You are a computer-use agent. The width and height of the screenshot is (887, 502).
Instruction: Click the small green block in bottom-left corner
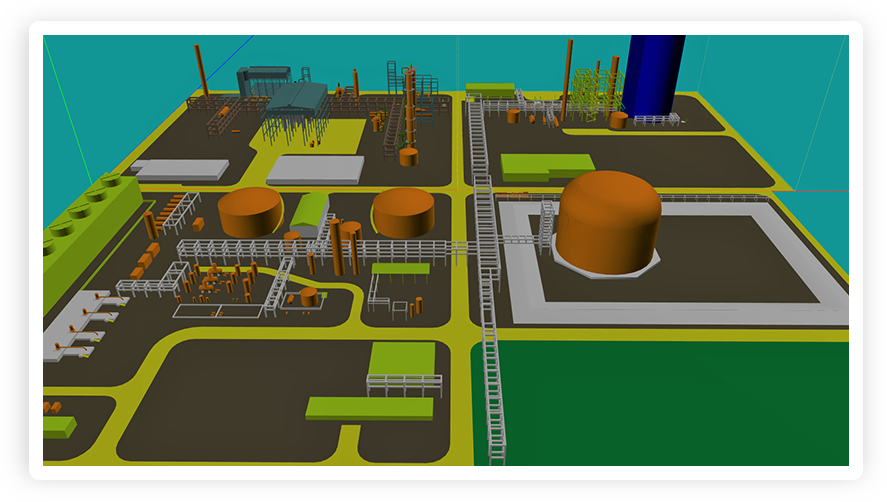pyautogui.click(x=59, y=427)
